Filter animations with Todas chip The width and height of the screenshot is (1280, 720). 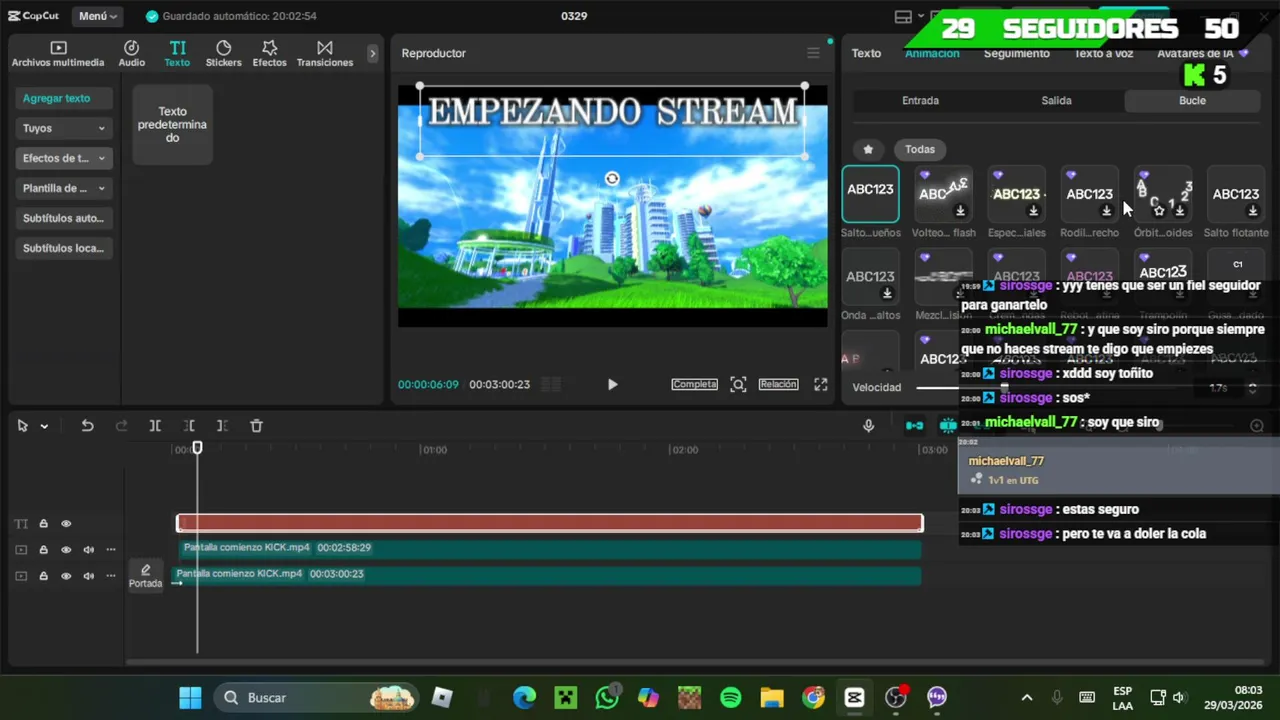pos(920,149)
